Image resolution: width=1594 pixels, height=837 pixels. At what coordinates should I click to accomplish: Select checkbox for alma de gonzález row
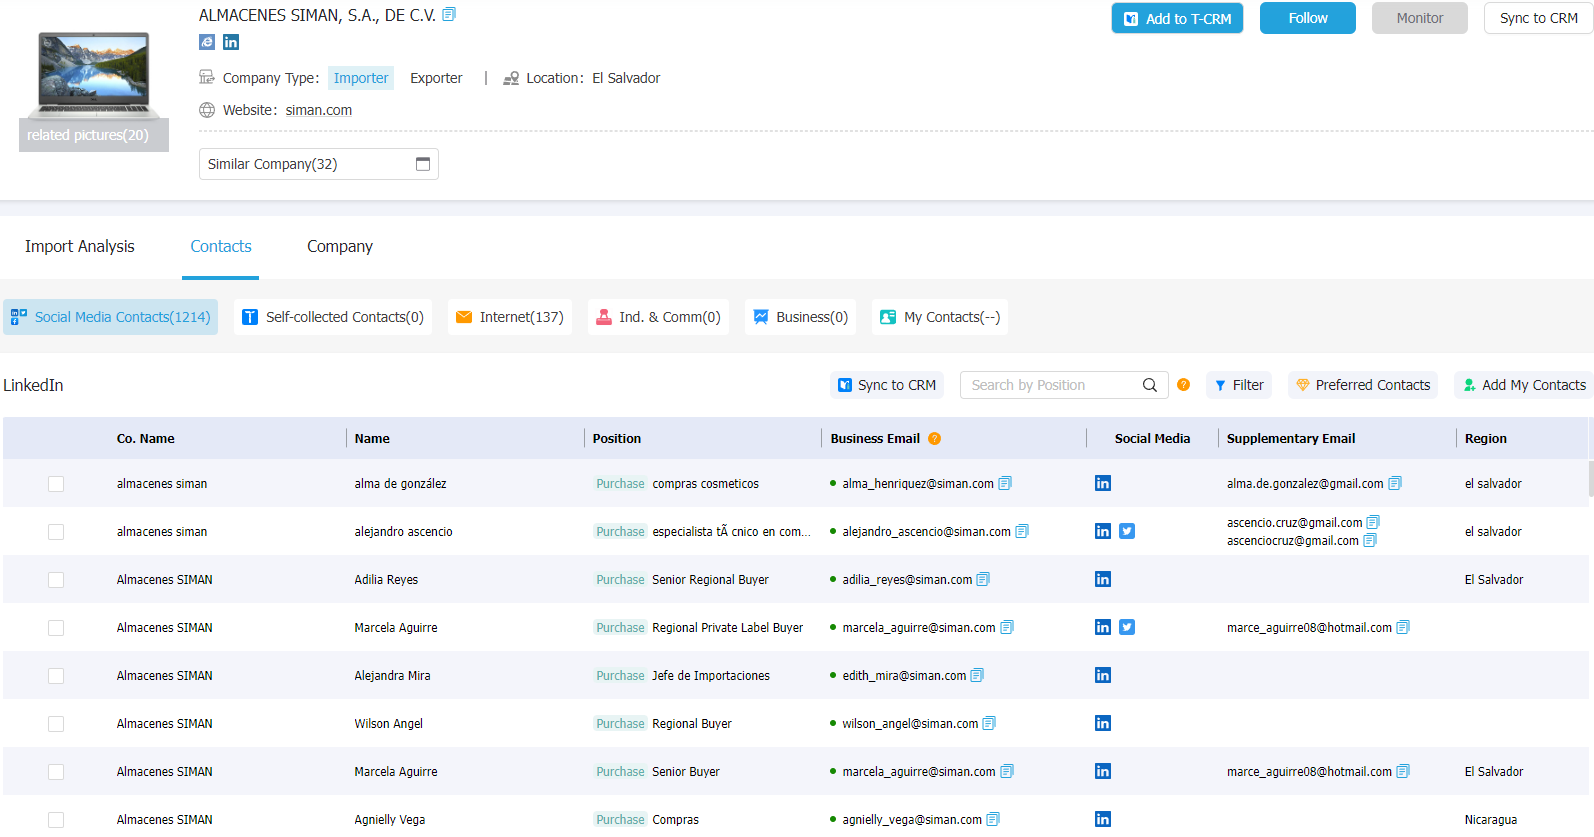click(56, 484)
